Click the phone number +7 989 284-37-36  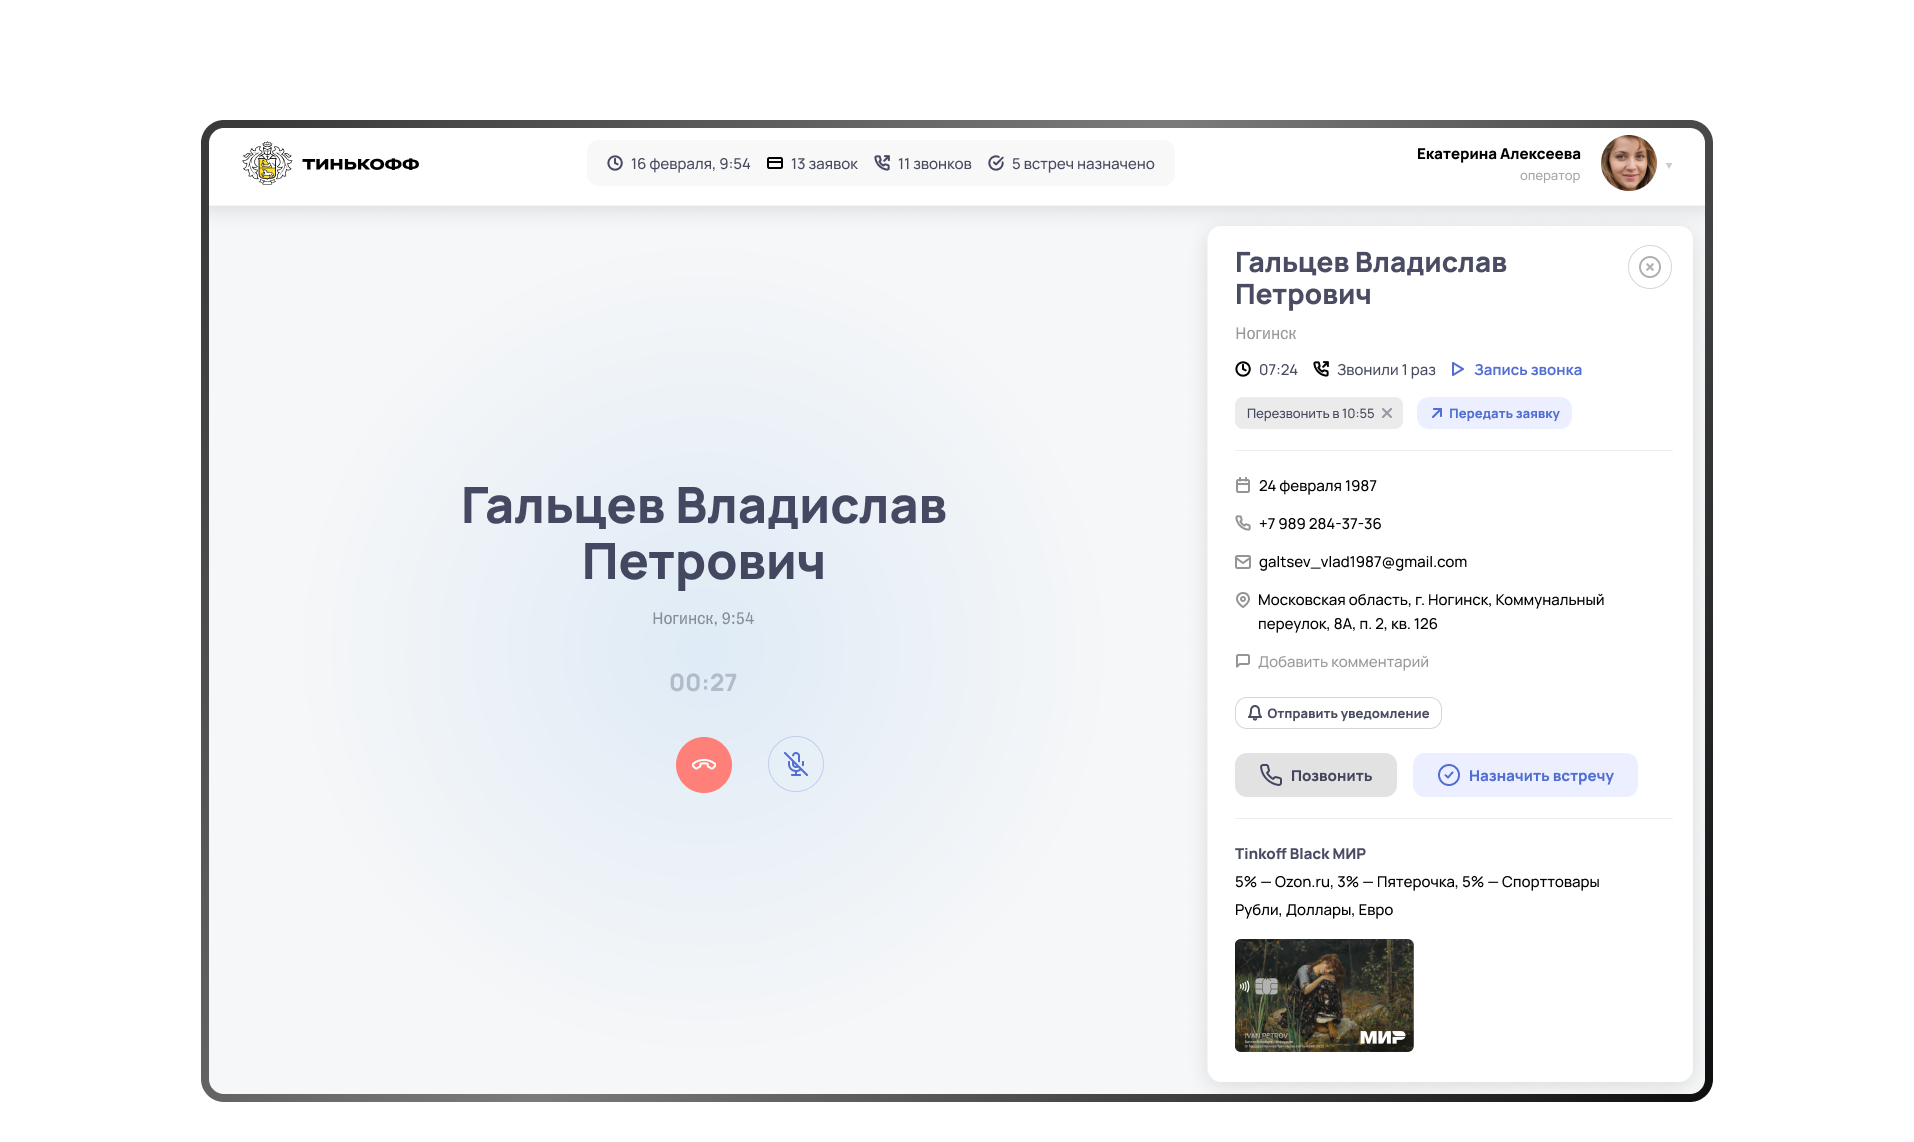click(1319, 524)
